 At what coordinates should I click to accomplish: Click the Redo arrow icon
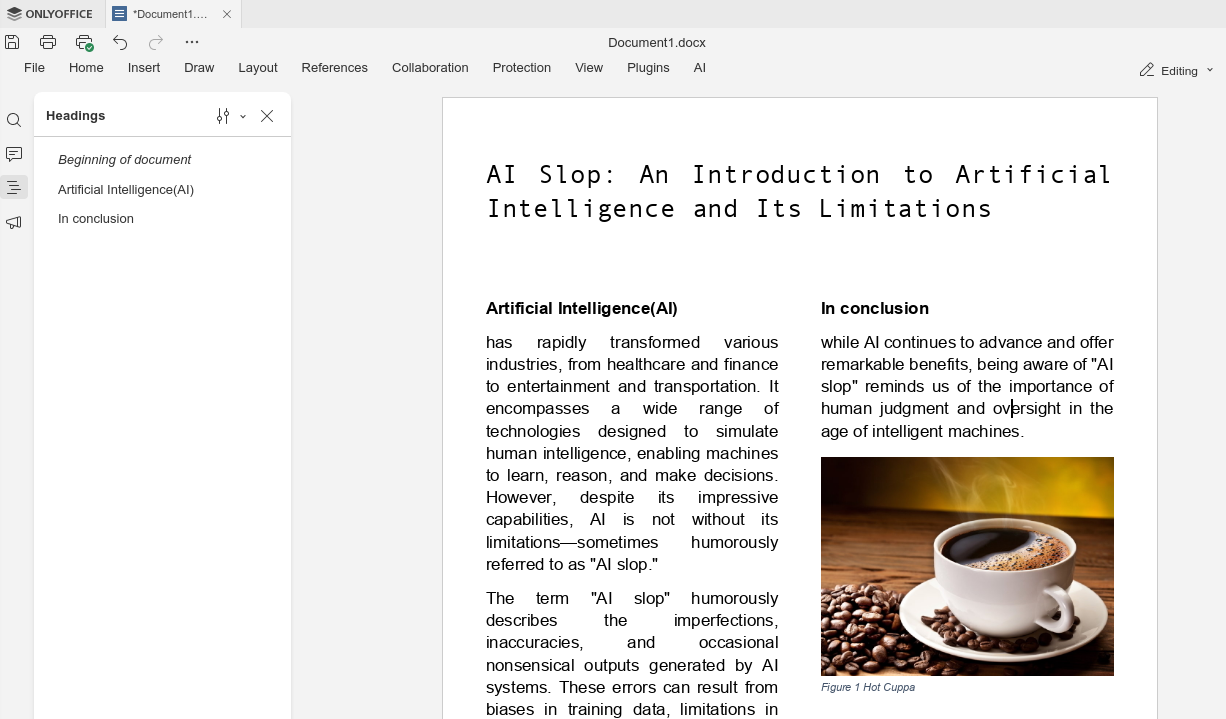[156, 42]
